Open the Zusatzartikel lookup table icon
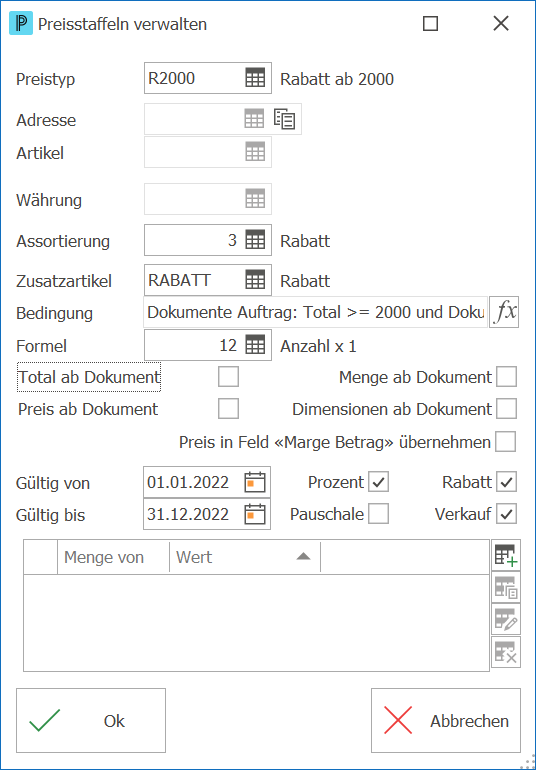The width and height of the screenshot is (536, 770). (x=255, y=280)
